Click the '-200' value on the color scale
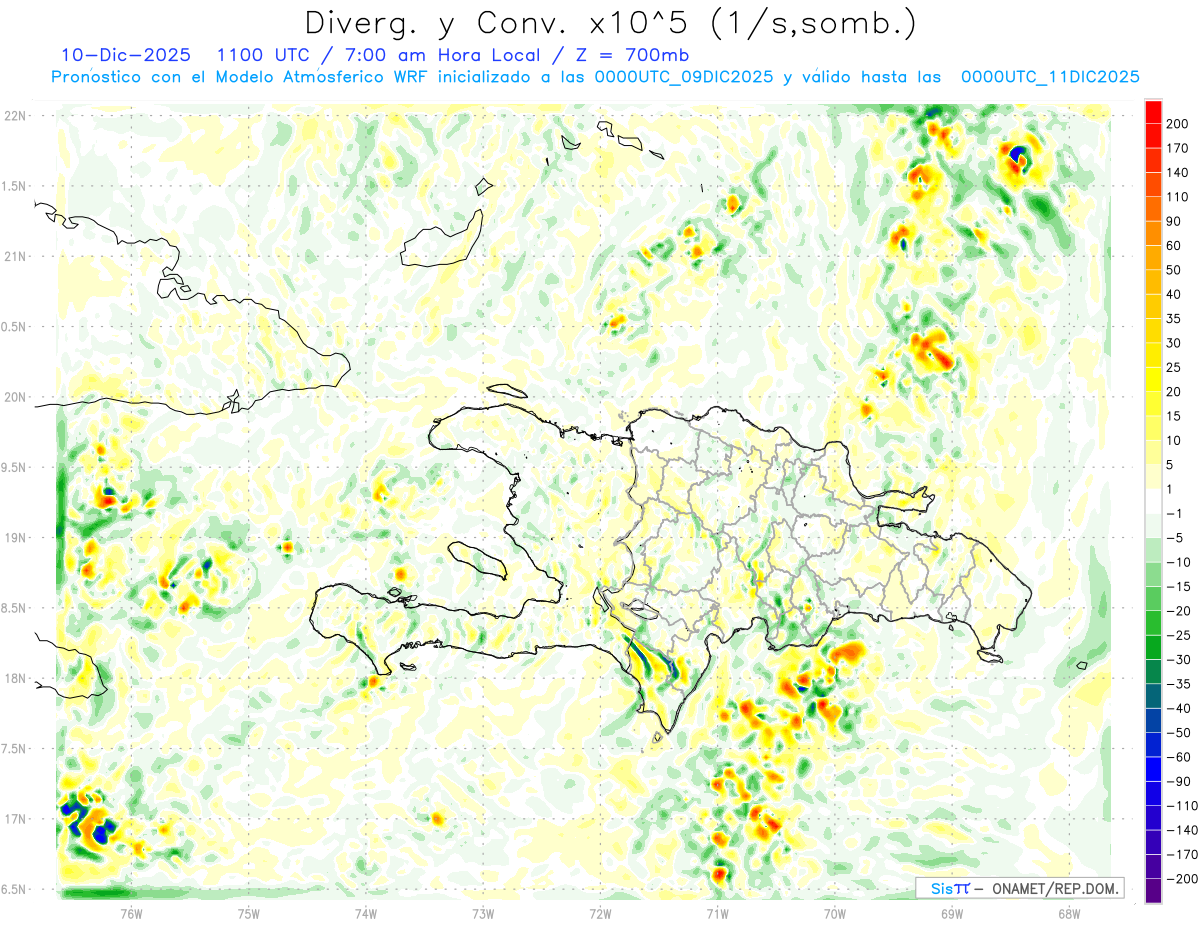Viewport: 1200px width, 927px height. coord(1182,879)
